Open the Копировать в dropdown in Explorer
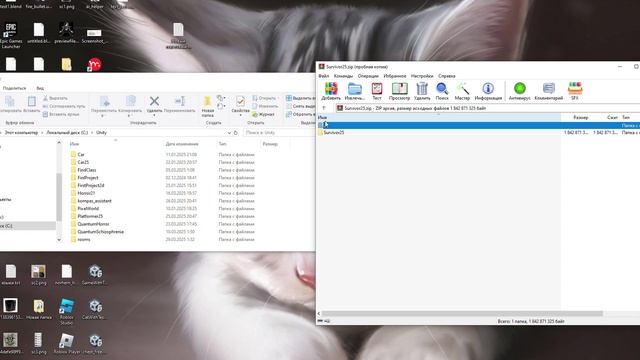This screenshot has width=640, height=360. click(130, 107)
